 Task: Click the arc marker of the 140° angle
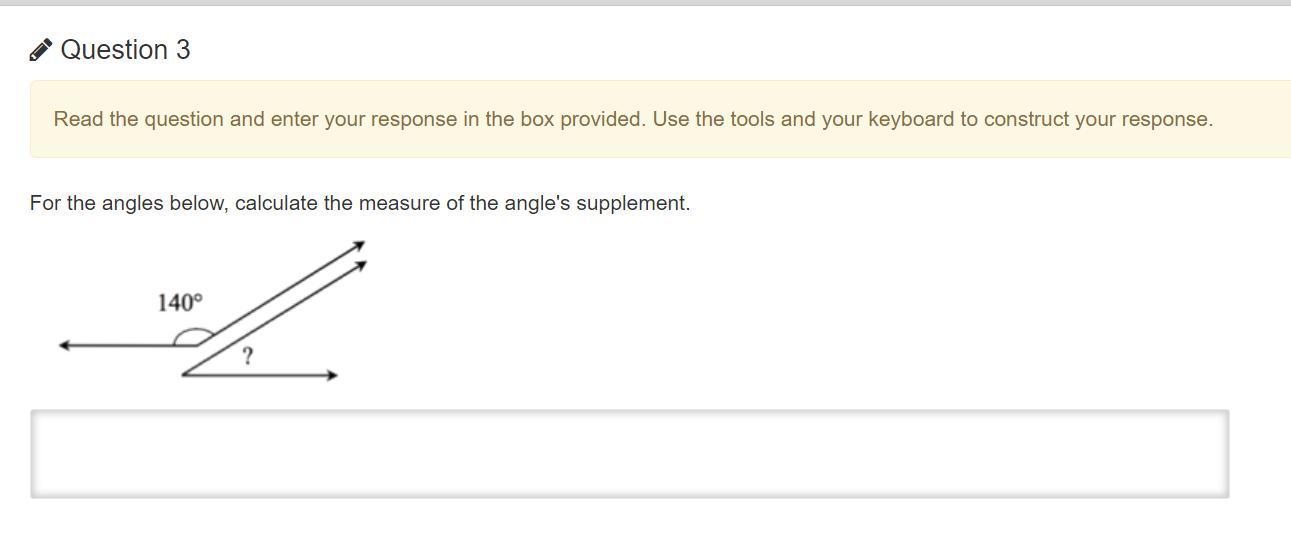point(186,337)
